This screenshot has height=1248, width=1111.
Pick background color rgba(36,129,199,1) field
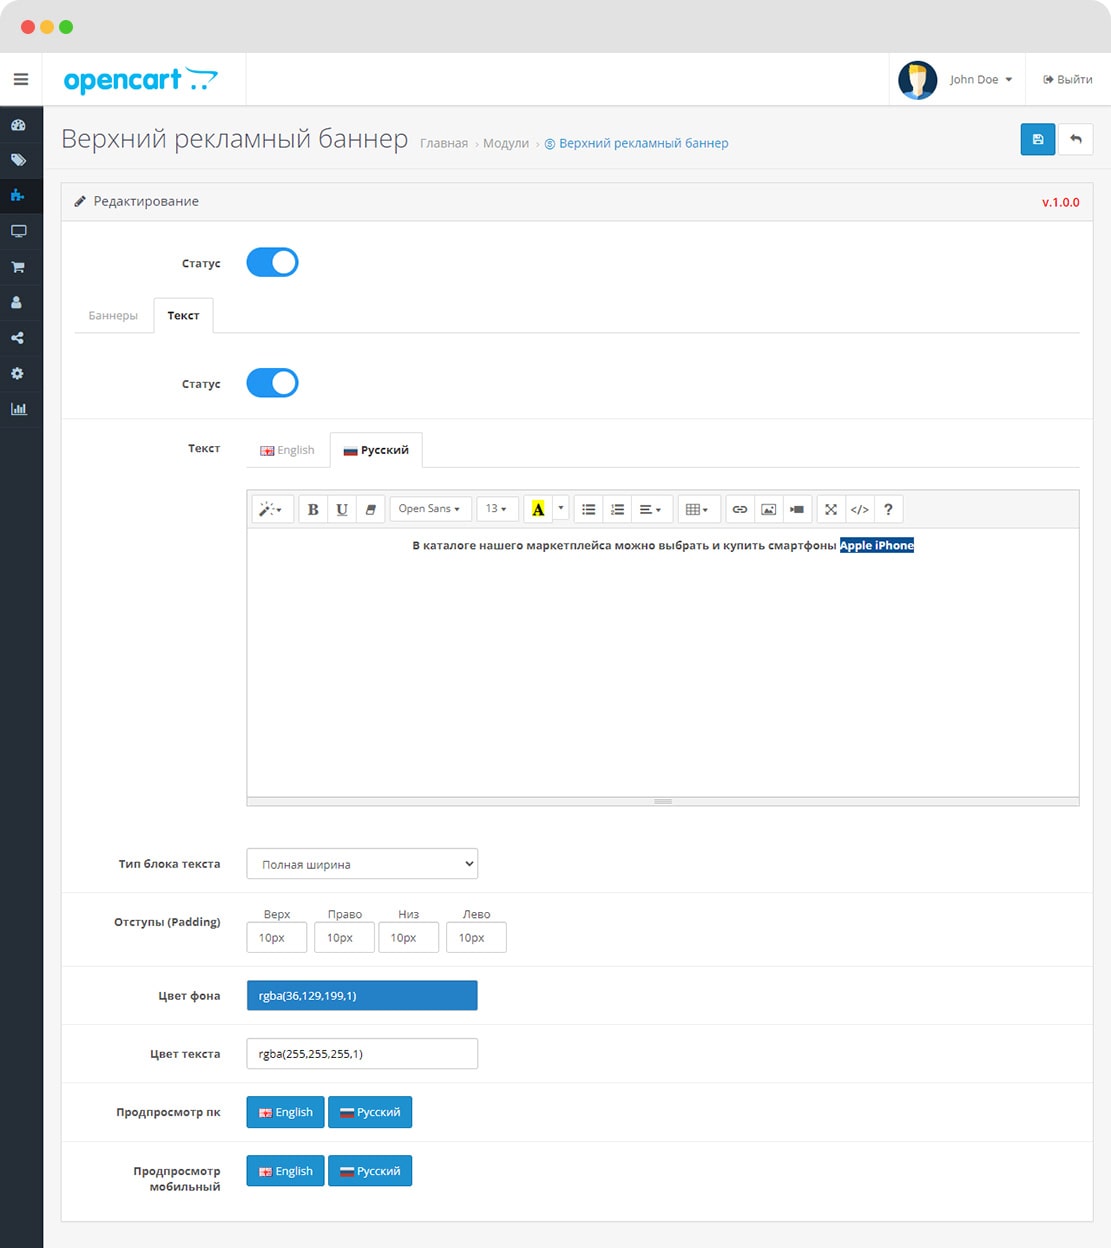pos(362,996)
